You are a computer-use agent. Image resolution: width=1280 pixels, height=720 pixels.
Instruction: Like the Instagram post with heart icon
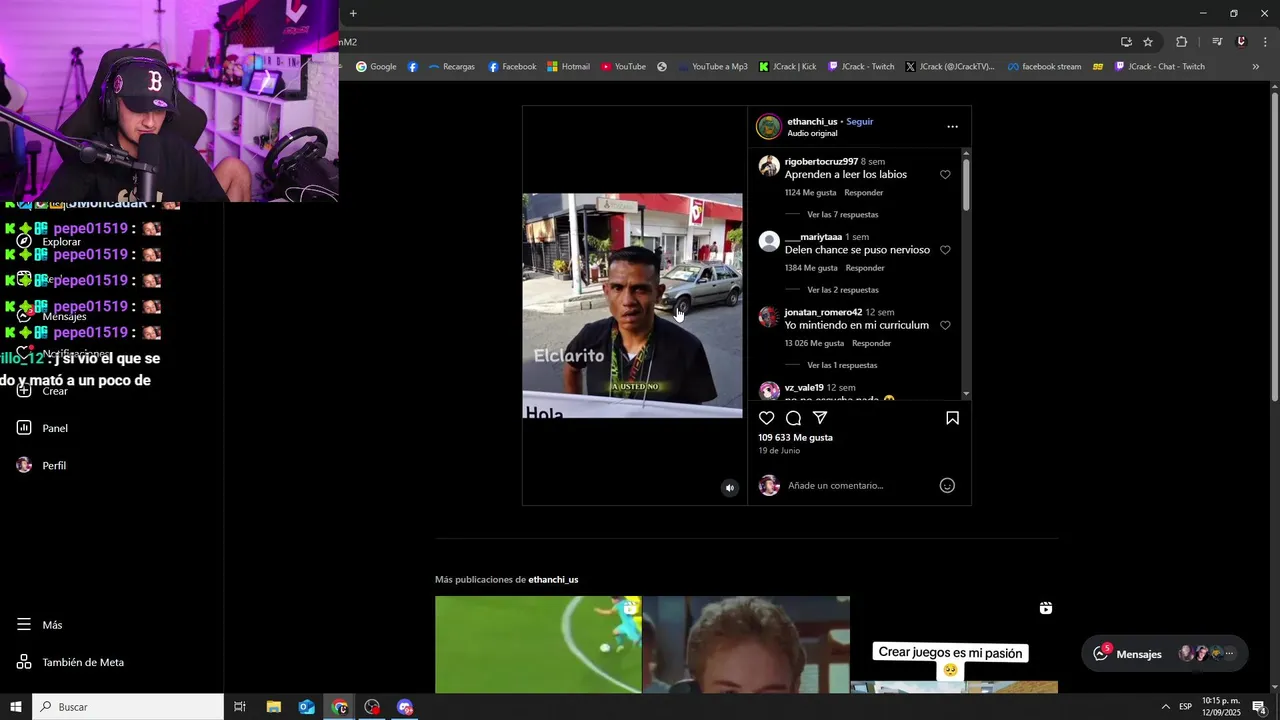[767, 418]
